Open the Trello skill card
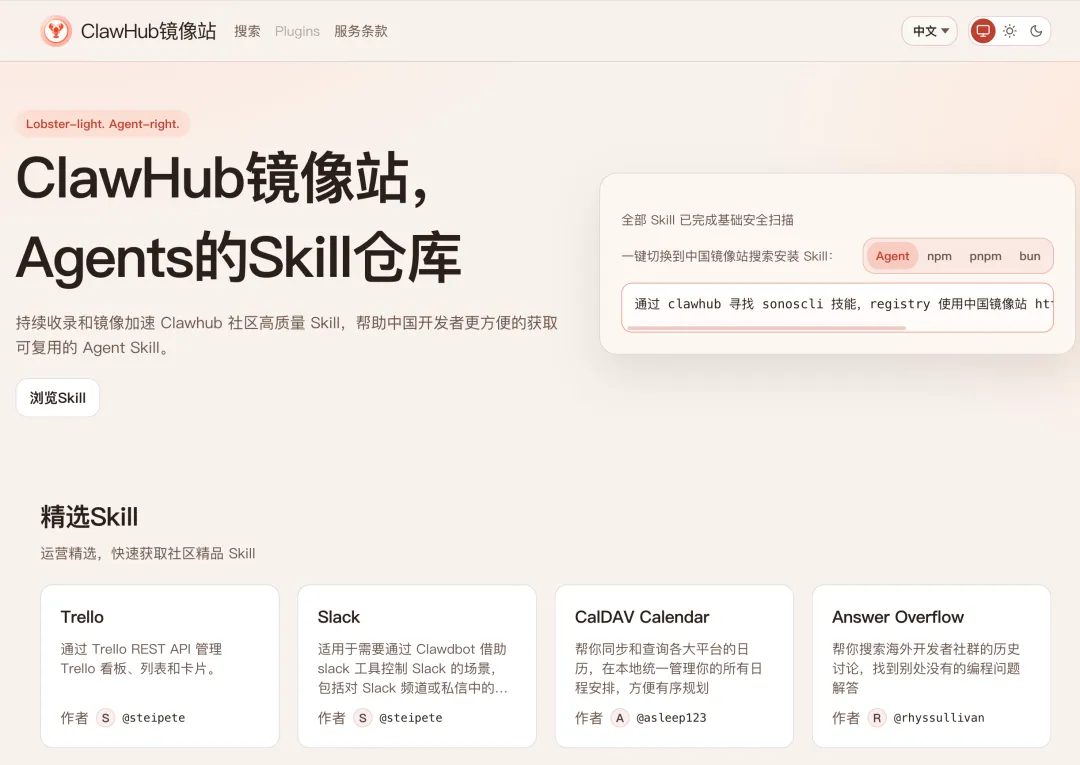The width and height of the screenshot is (1080, 765). (160, 666)
